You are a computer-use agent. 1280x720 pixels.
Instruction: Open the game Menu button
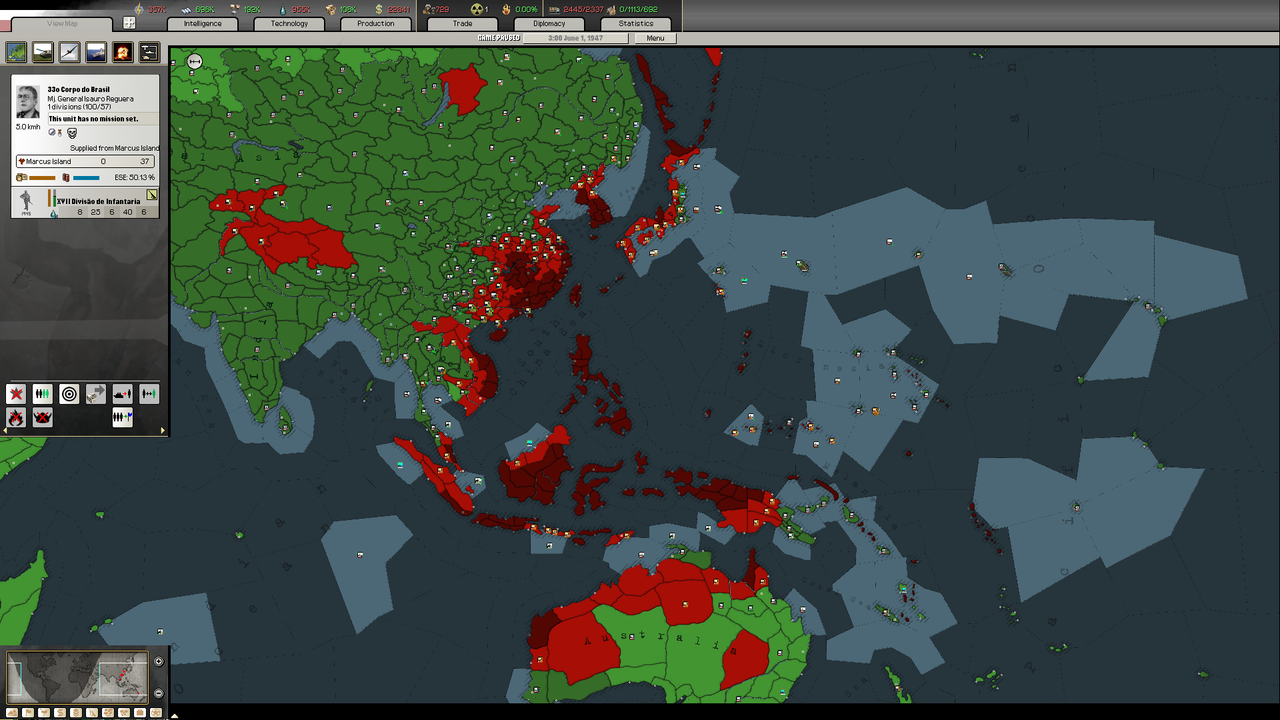tap(655, 38)
